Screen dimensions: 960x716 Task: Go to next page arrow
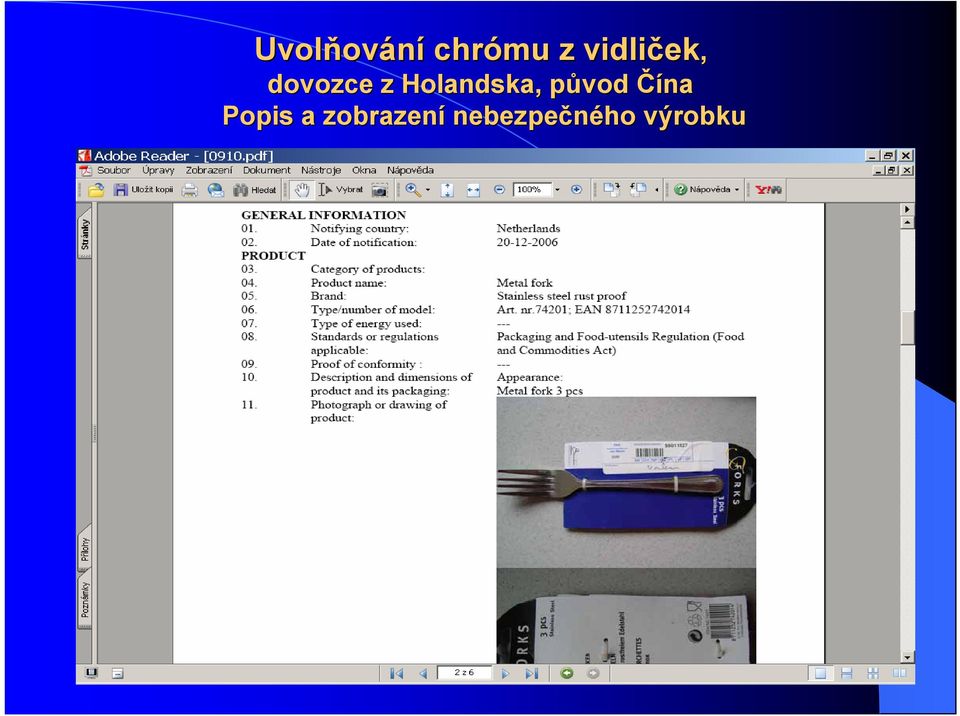click(x=505, y=674)
